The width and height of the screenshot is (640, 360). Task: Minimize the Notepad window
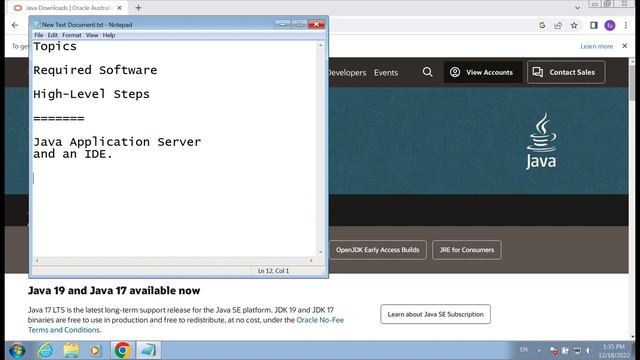[x=282, y=24]
